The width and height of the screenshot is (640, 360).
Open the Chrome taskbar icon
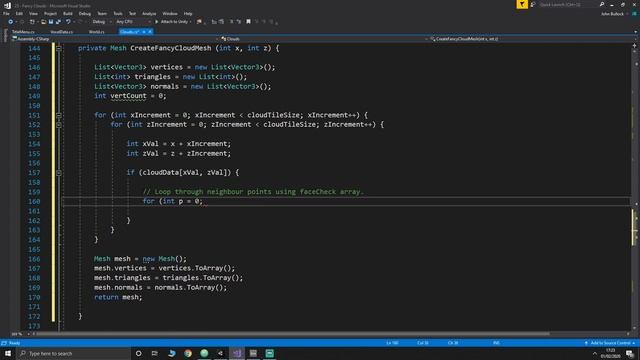(x=188, y=353)
